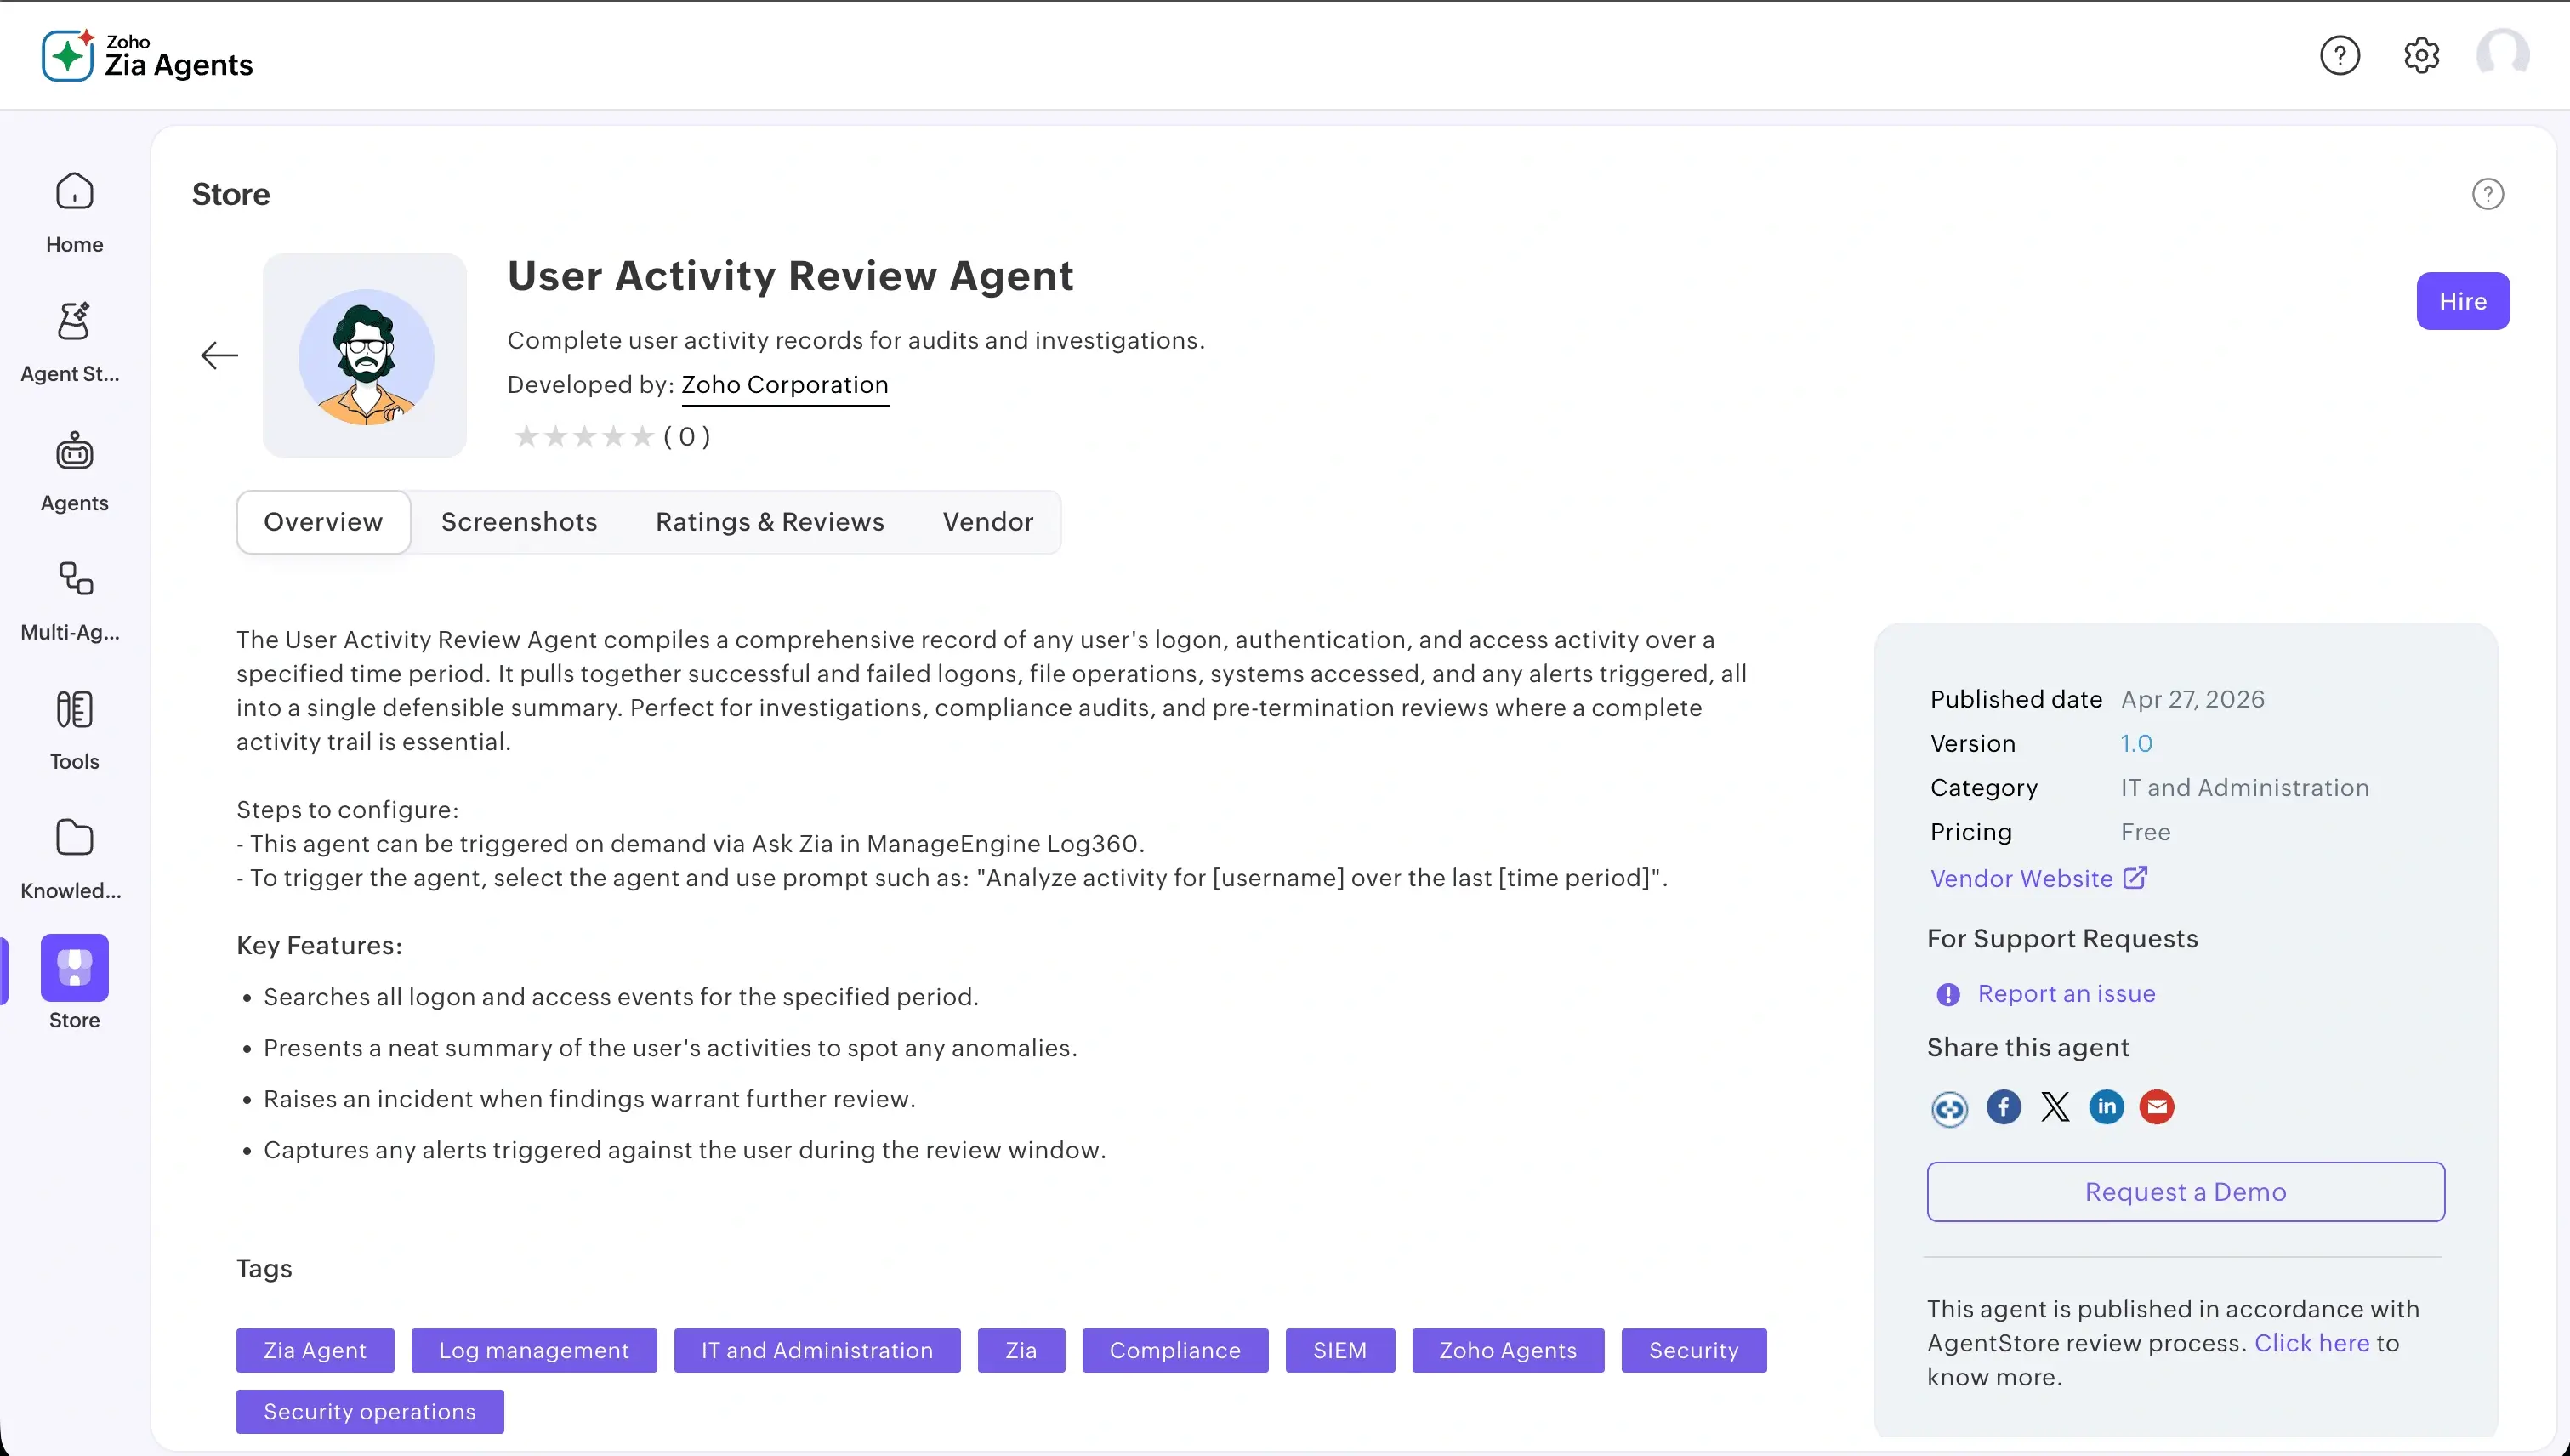Click the IT and Administration category value
This screenshot has width=2570, height=1456.
(x=2244, y=788)
